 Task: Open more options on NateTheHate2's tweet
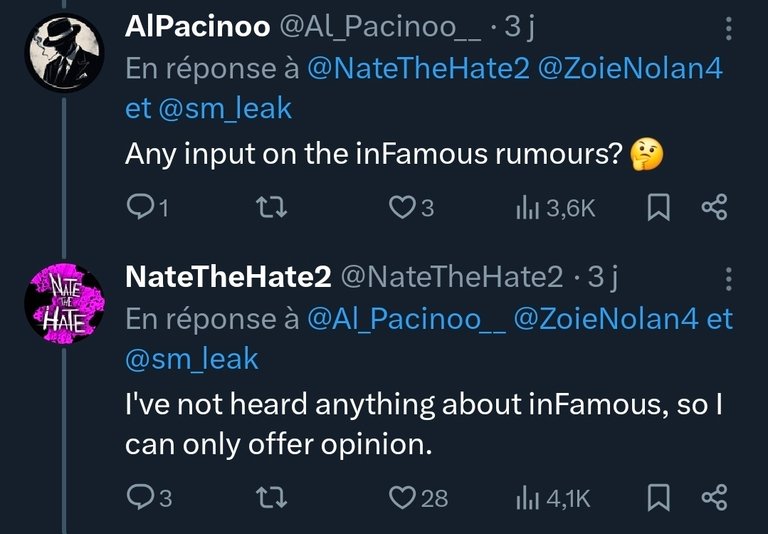coord(728,279)
